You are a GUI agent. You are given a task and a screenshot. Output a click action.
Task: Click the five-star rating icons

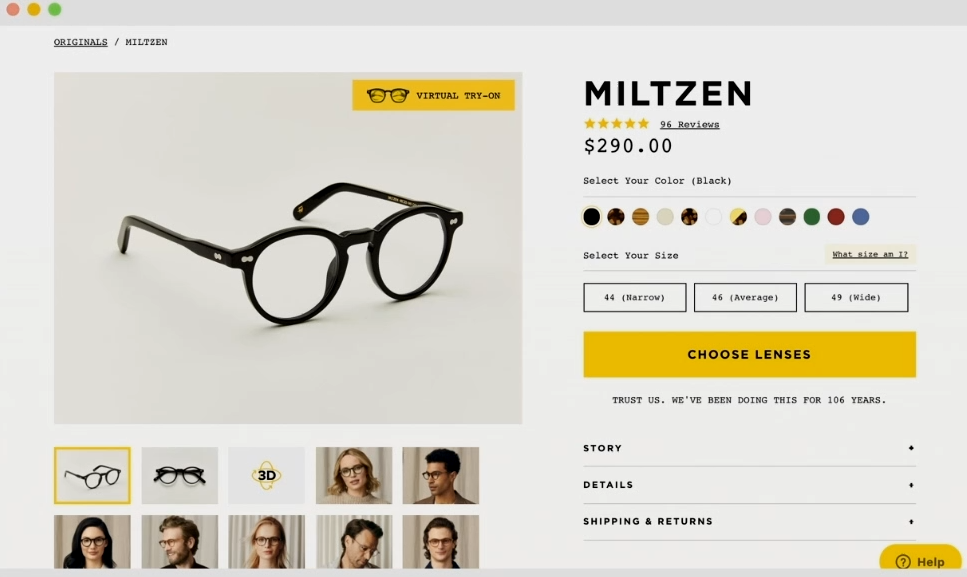coord(617,124)
